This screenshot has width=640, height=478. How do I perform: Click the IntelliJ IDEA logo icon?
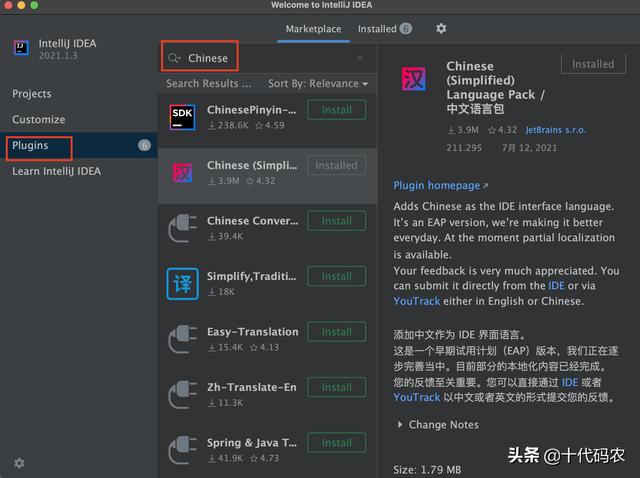pyautogui.click(x=21, y=48)
